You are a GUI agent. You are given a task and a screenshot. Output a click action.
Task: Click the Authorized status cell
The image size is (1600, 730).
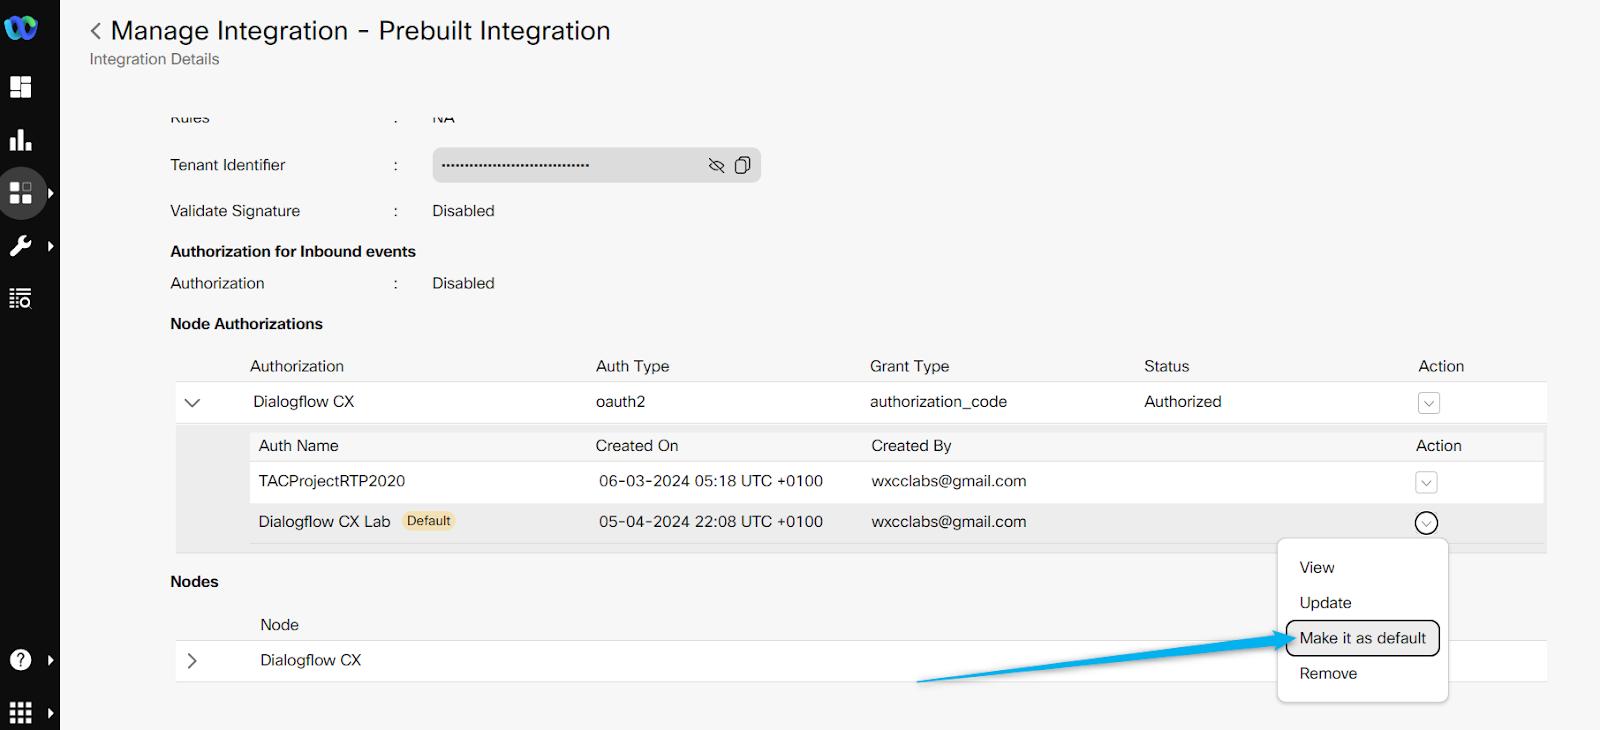1183,402
